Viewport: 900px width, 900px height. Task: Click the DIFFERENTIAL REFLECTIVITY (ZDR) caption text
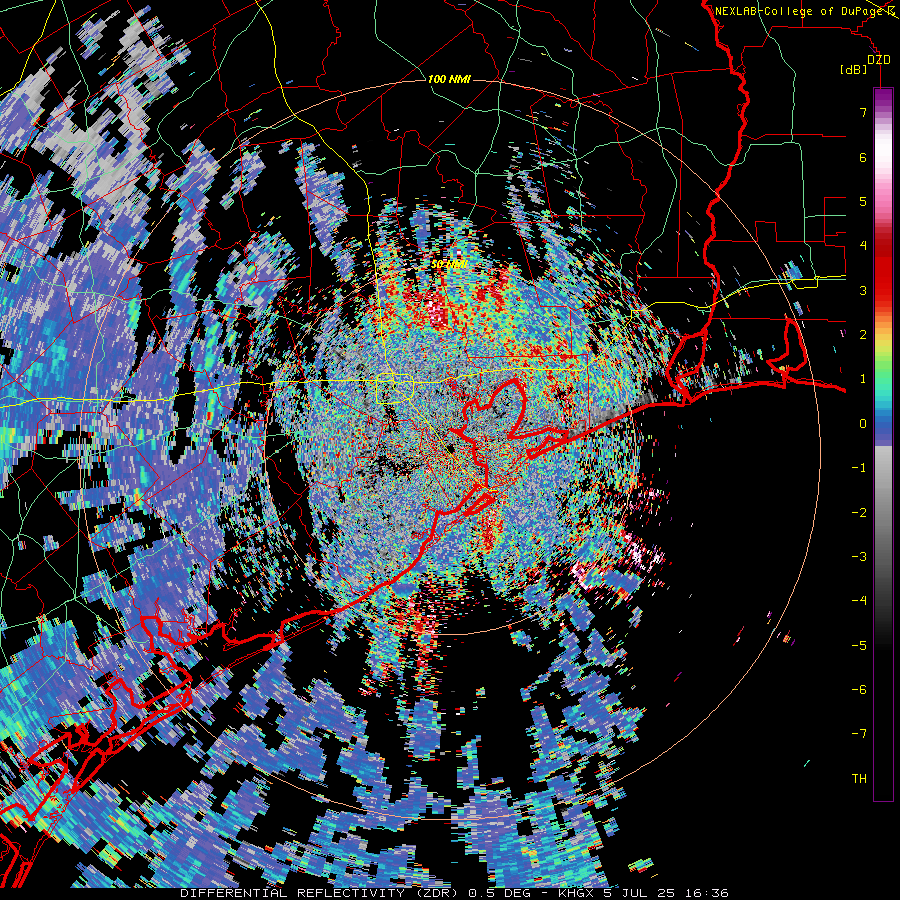coord(319,893)
